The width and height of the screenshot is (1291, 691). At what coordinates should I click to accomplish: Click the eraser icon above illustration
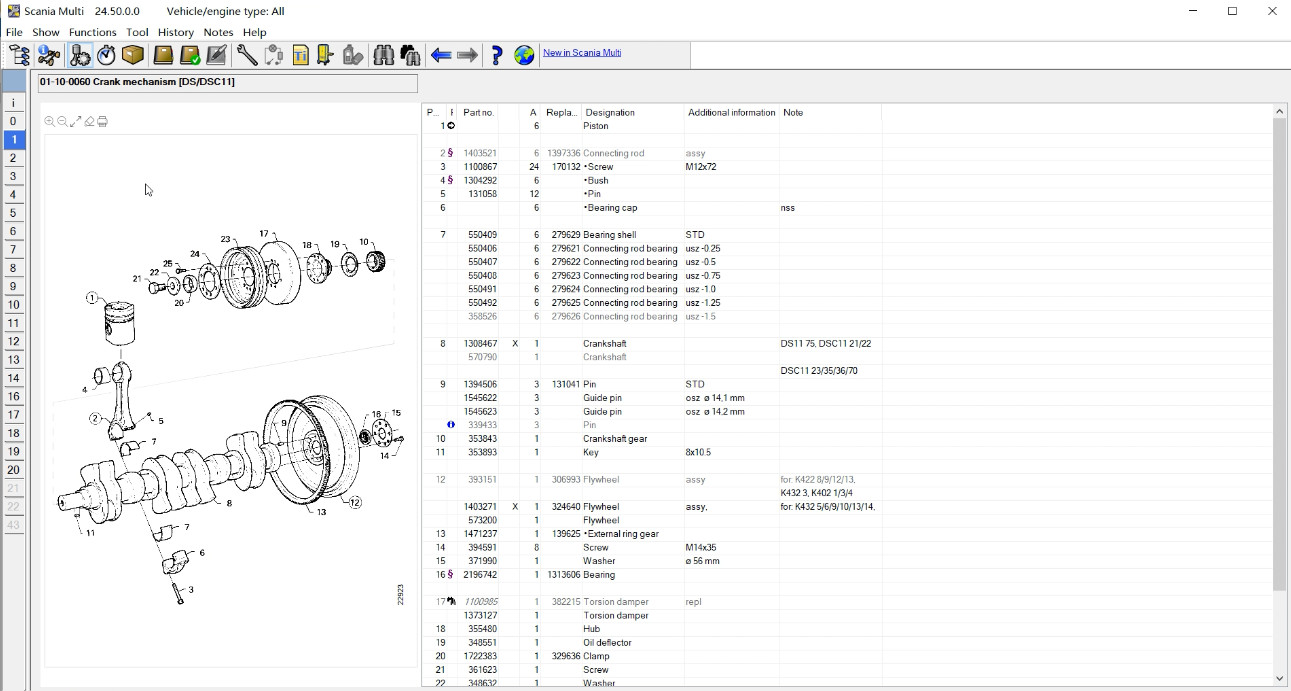(89, 121)
